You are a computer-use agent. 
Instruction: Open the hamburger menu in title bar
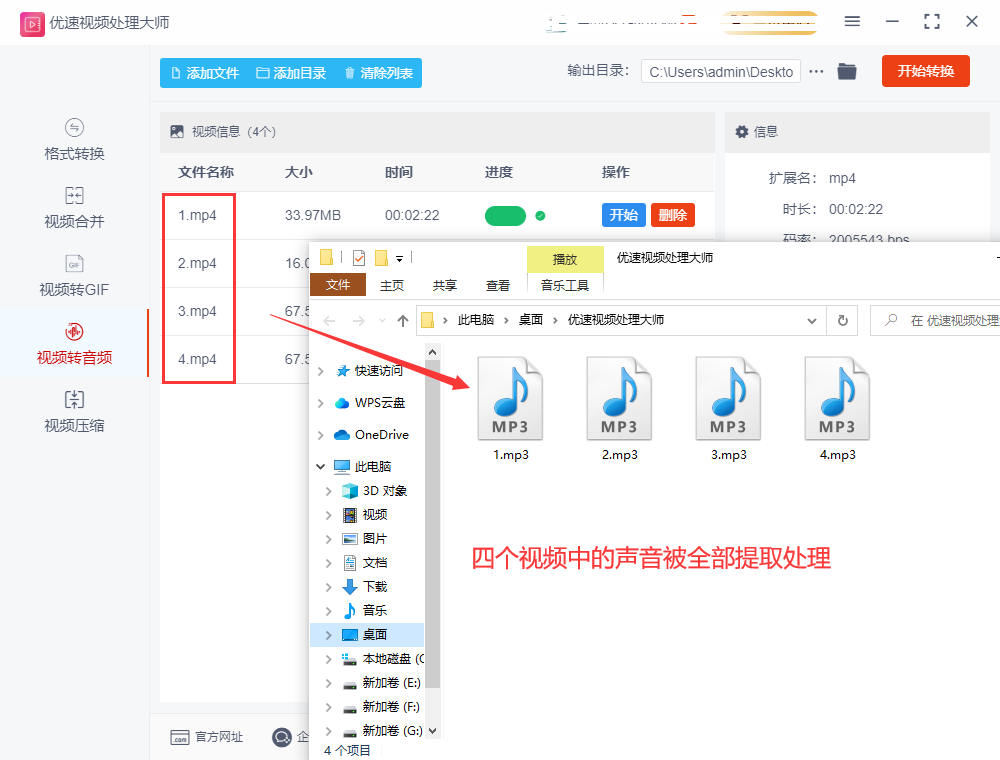point(852,21)
